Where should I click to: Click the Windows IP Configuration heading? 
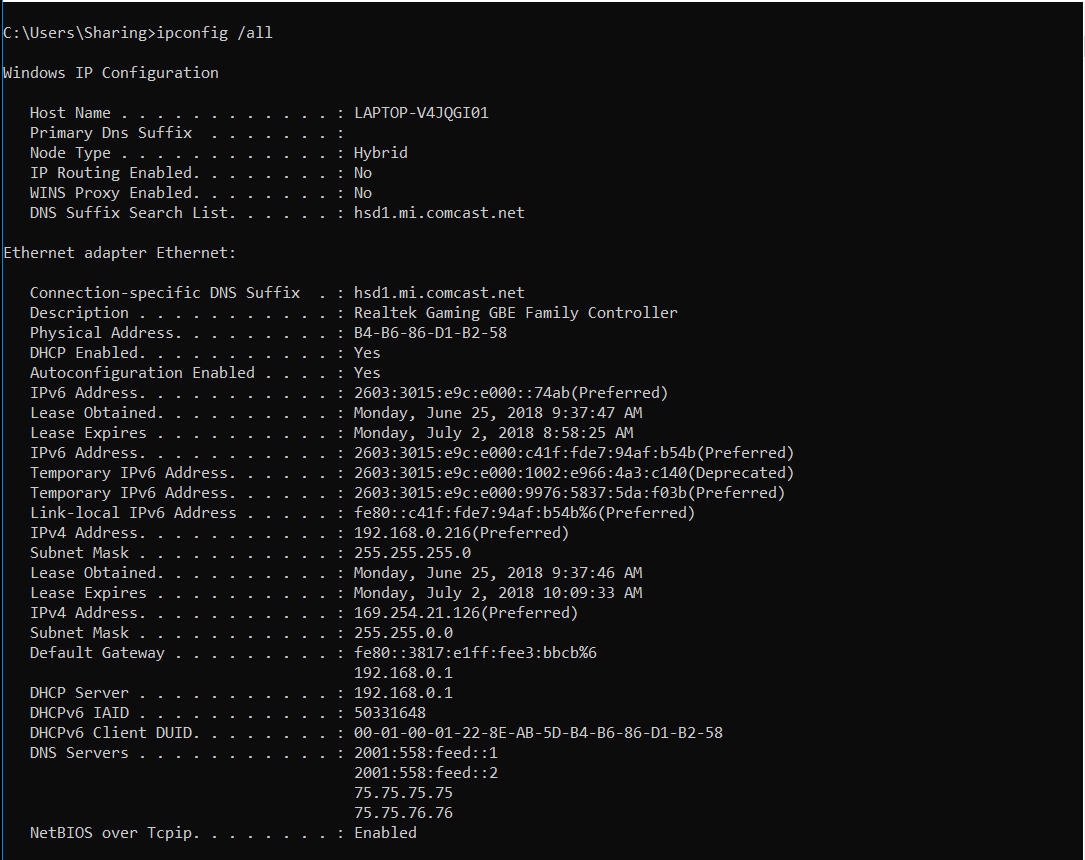pos(111,73)
